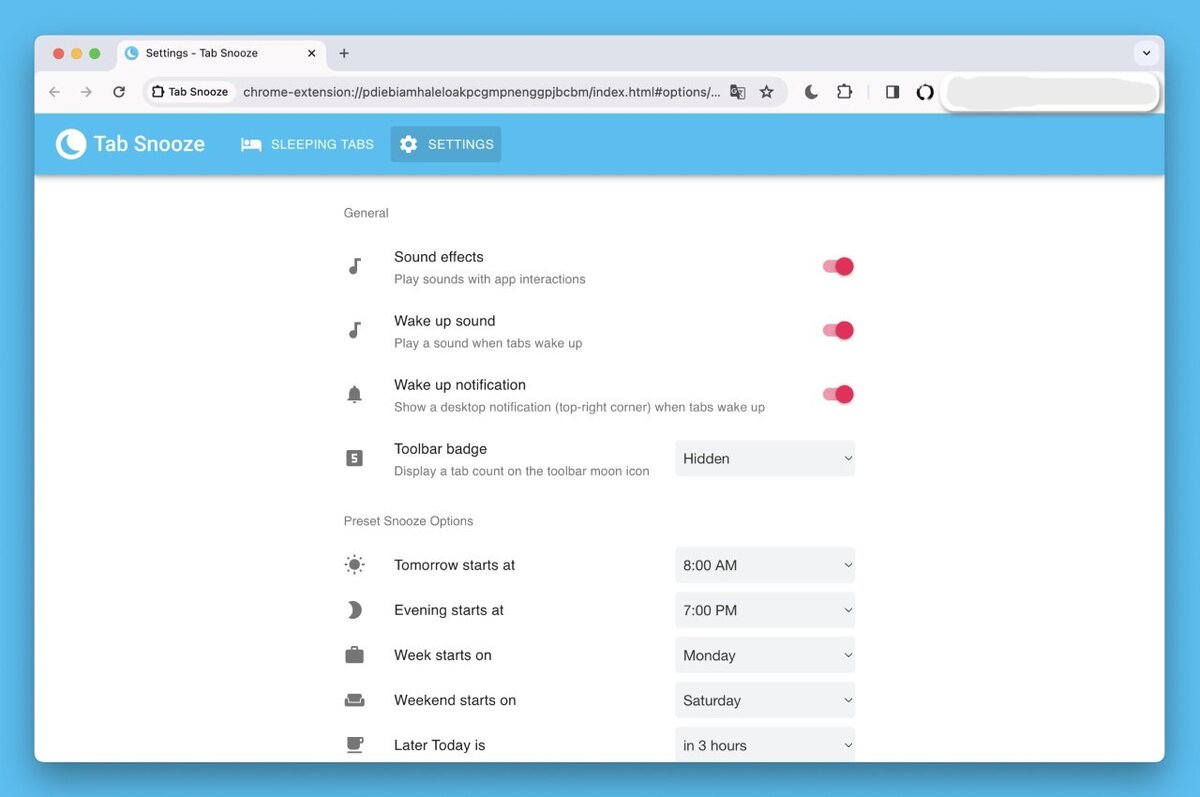The height and width of the screenshot is (797, 1200).
Task: Expand the Week starts on dropdown
Action: [x=765, y=655]
